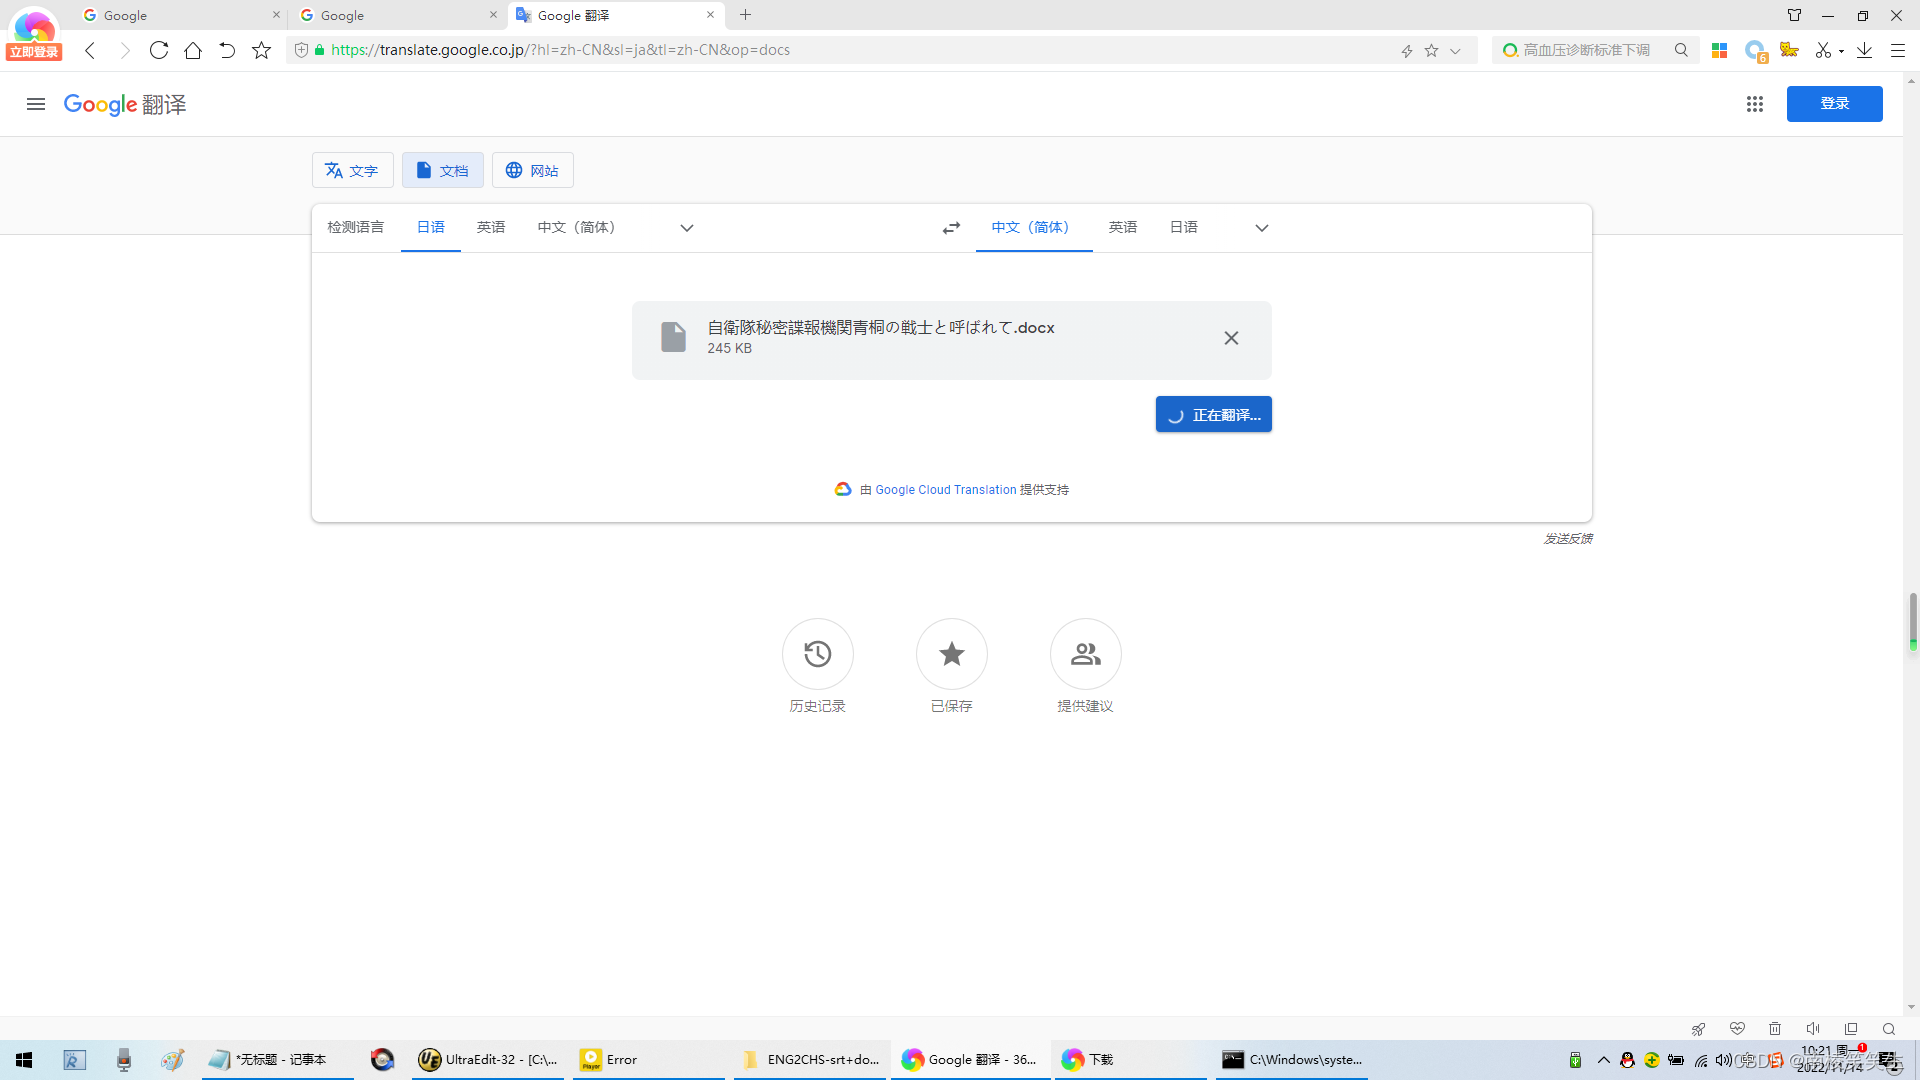Viewport: 1920px width, 1080px height.
Task: Swap source and target languages
Action: tap(951, 228)
